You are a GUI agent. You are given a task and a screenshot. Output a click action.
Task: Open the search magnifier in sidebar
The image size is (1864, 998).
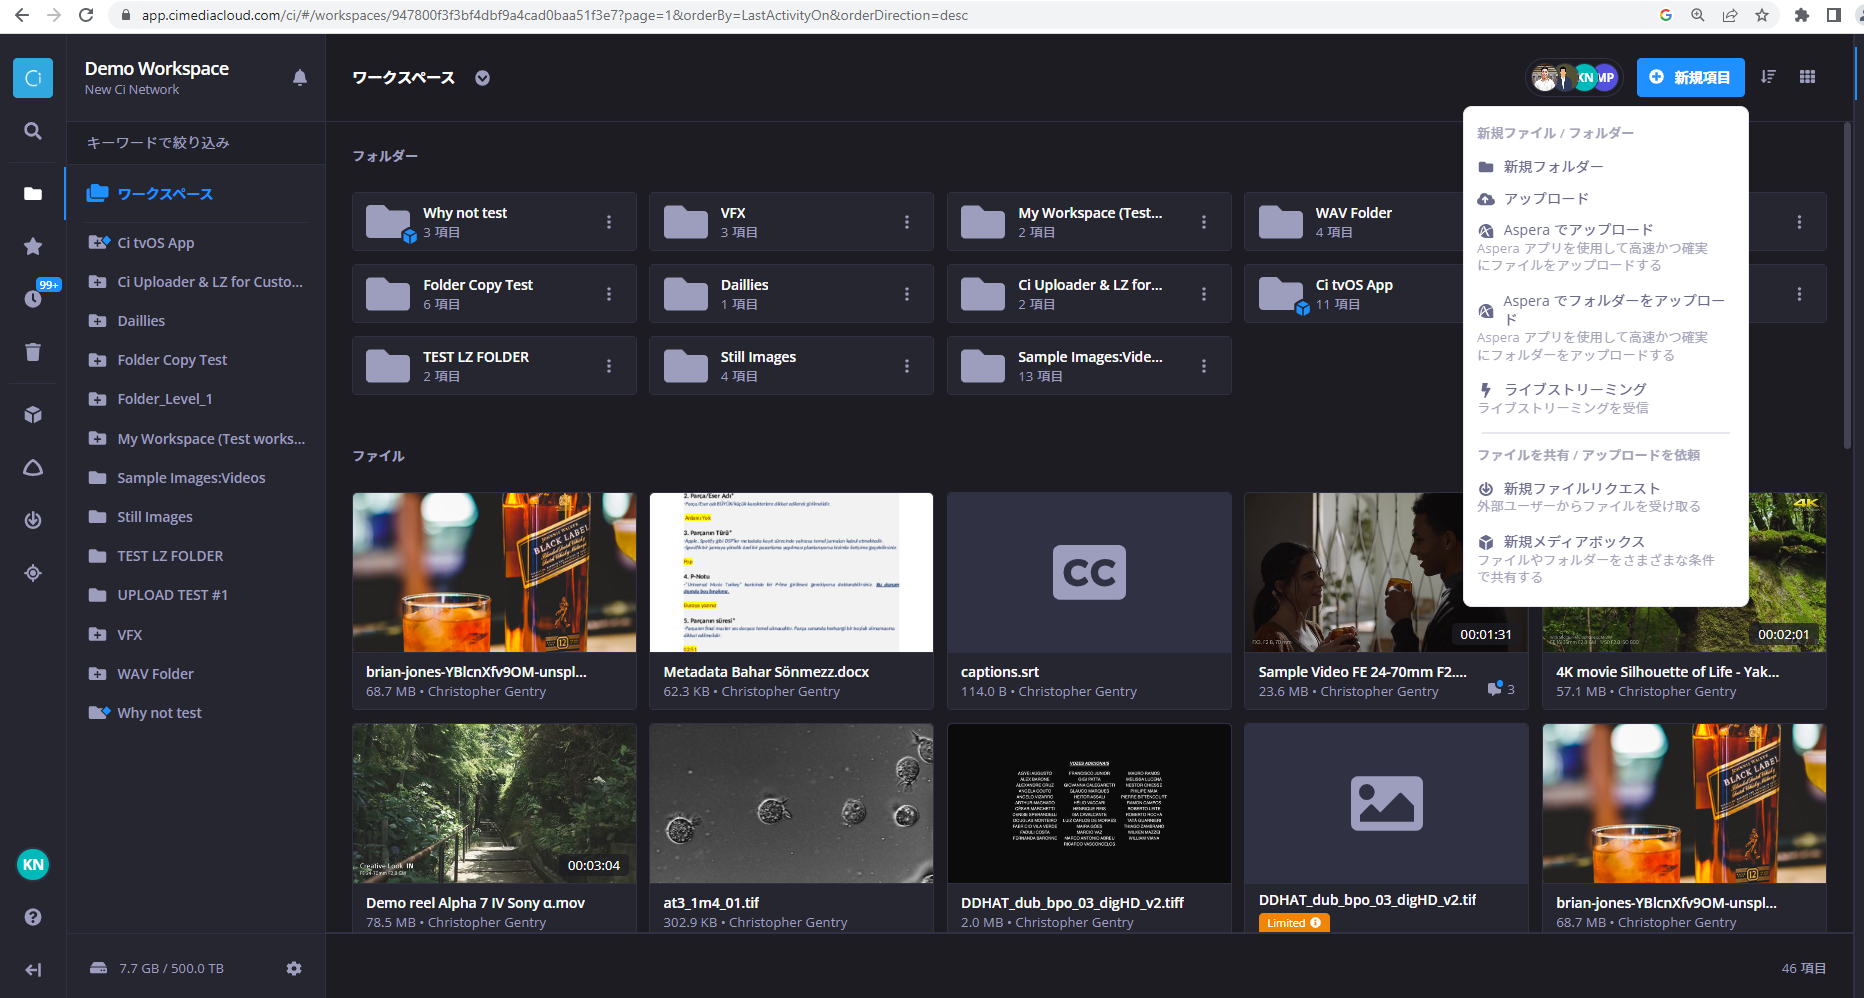[x=33, y=131]
